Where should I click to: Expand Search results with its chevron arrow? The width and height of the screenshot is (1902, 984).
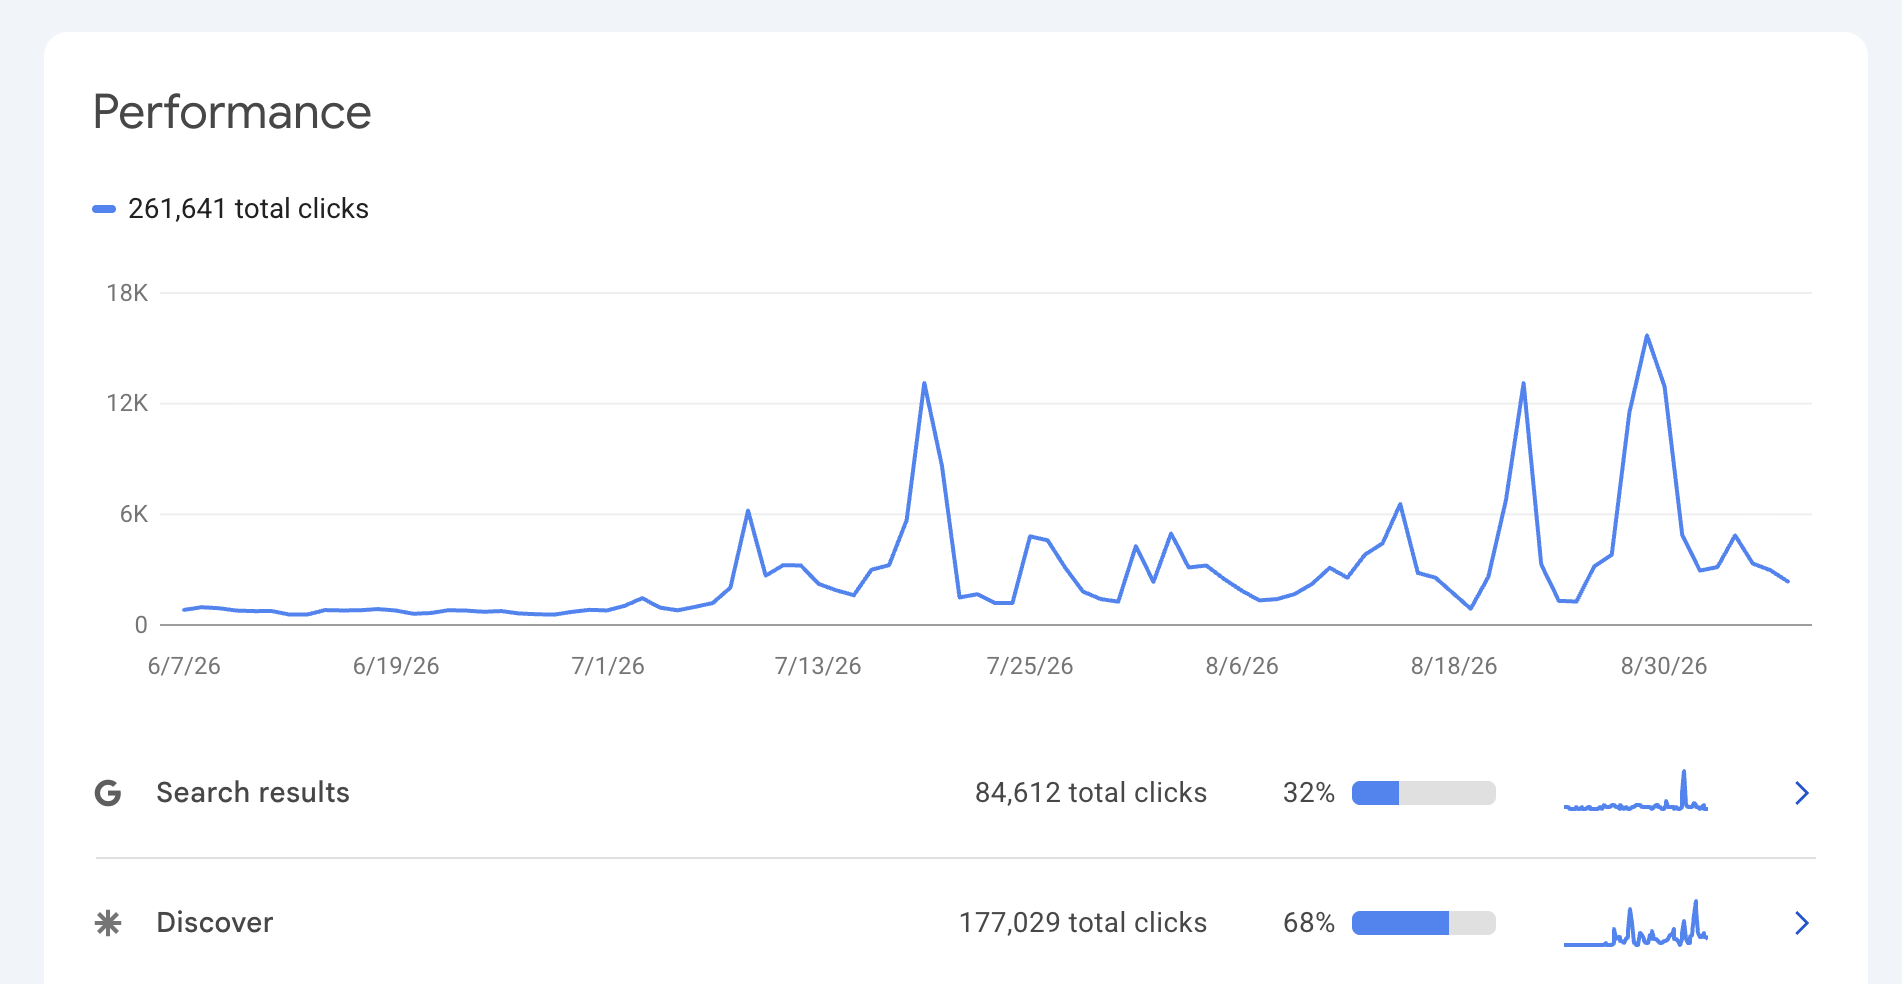point(1802,793)
